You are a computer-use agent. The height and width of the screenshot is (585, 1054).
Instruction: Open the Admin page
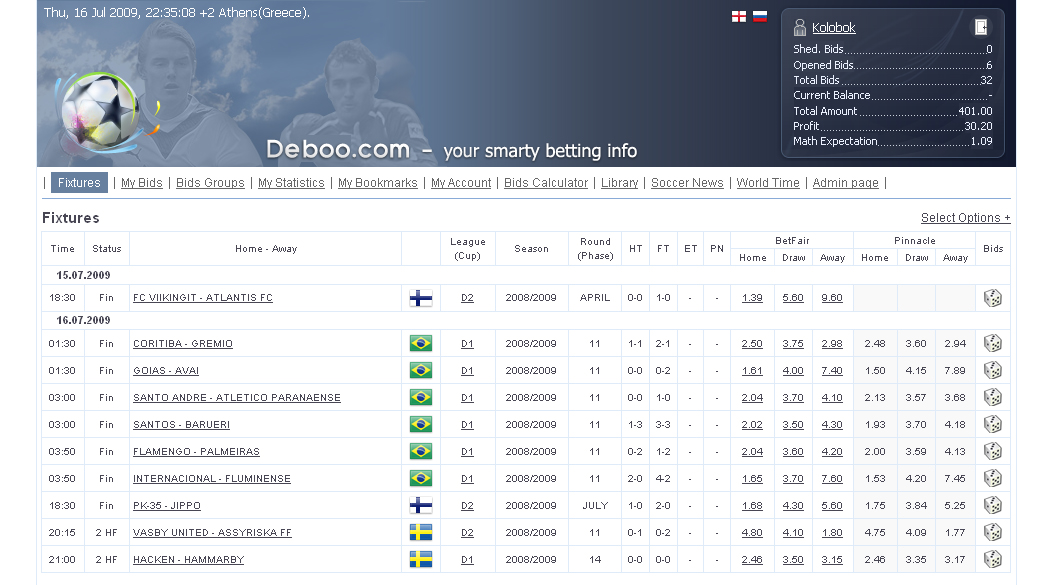(x=846, y=183)
